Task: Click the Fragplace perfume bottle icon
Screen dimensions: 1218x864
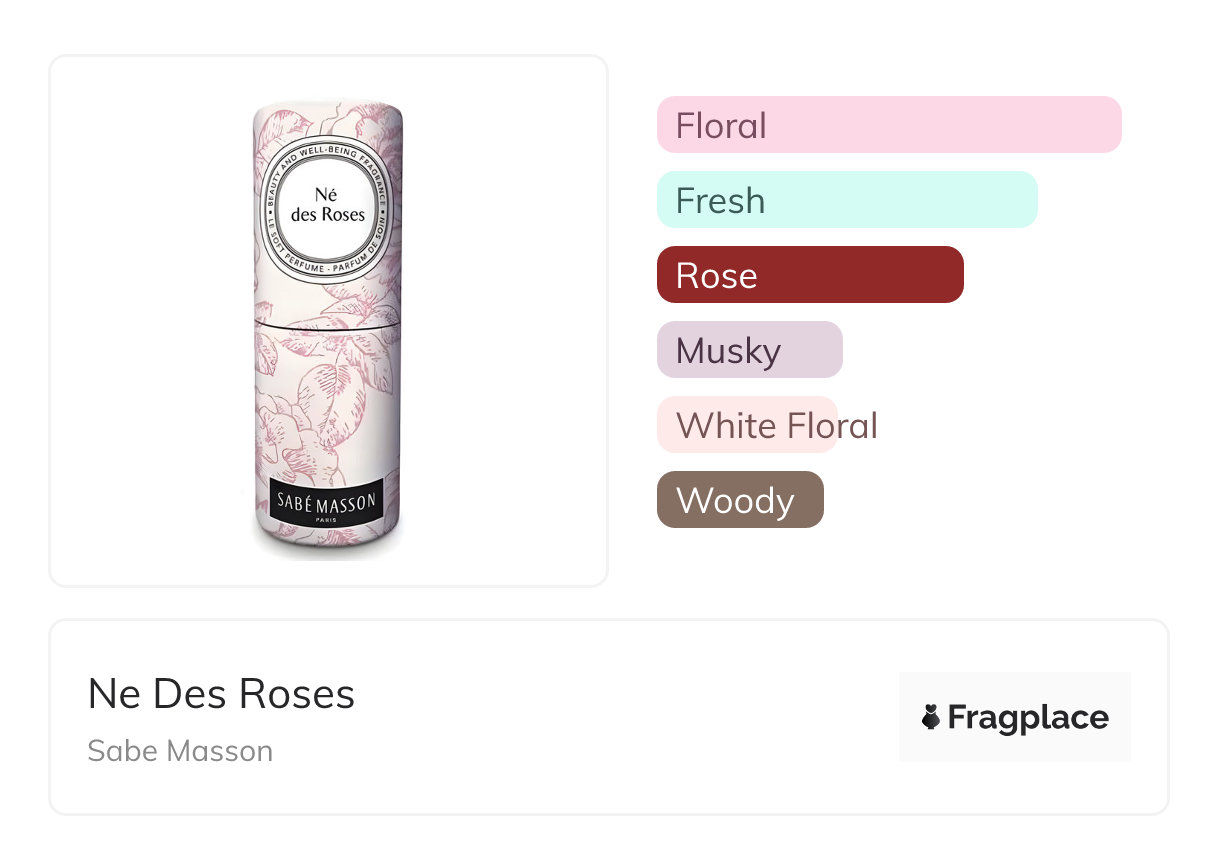Action: (x=931, y=717)
